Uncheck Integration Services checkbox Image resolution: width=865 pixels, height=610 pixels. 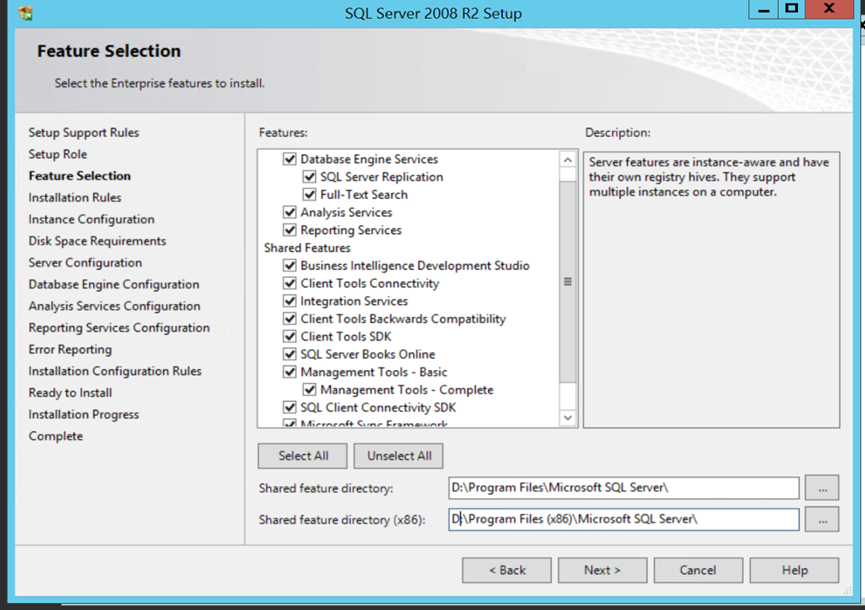click(x=290, y=301)
